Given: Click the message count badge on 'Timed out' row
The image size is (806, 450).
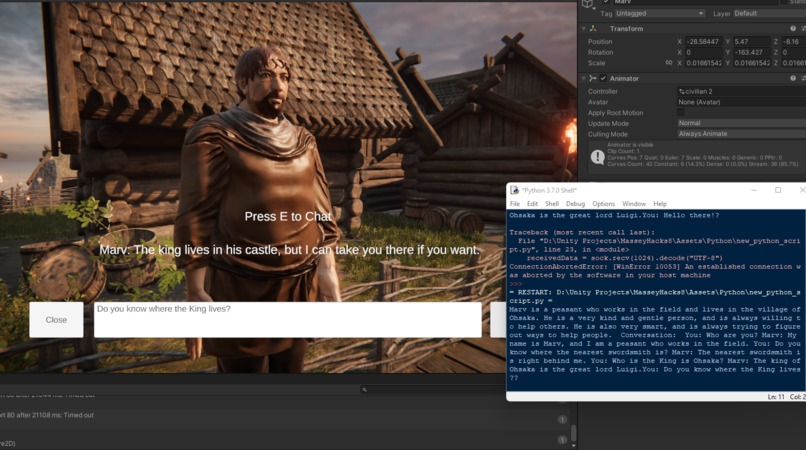Looking at the screenshot, I should tap(562, 420).
